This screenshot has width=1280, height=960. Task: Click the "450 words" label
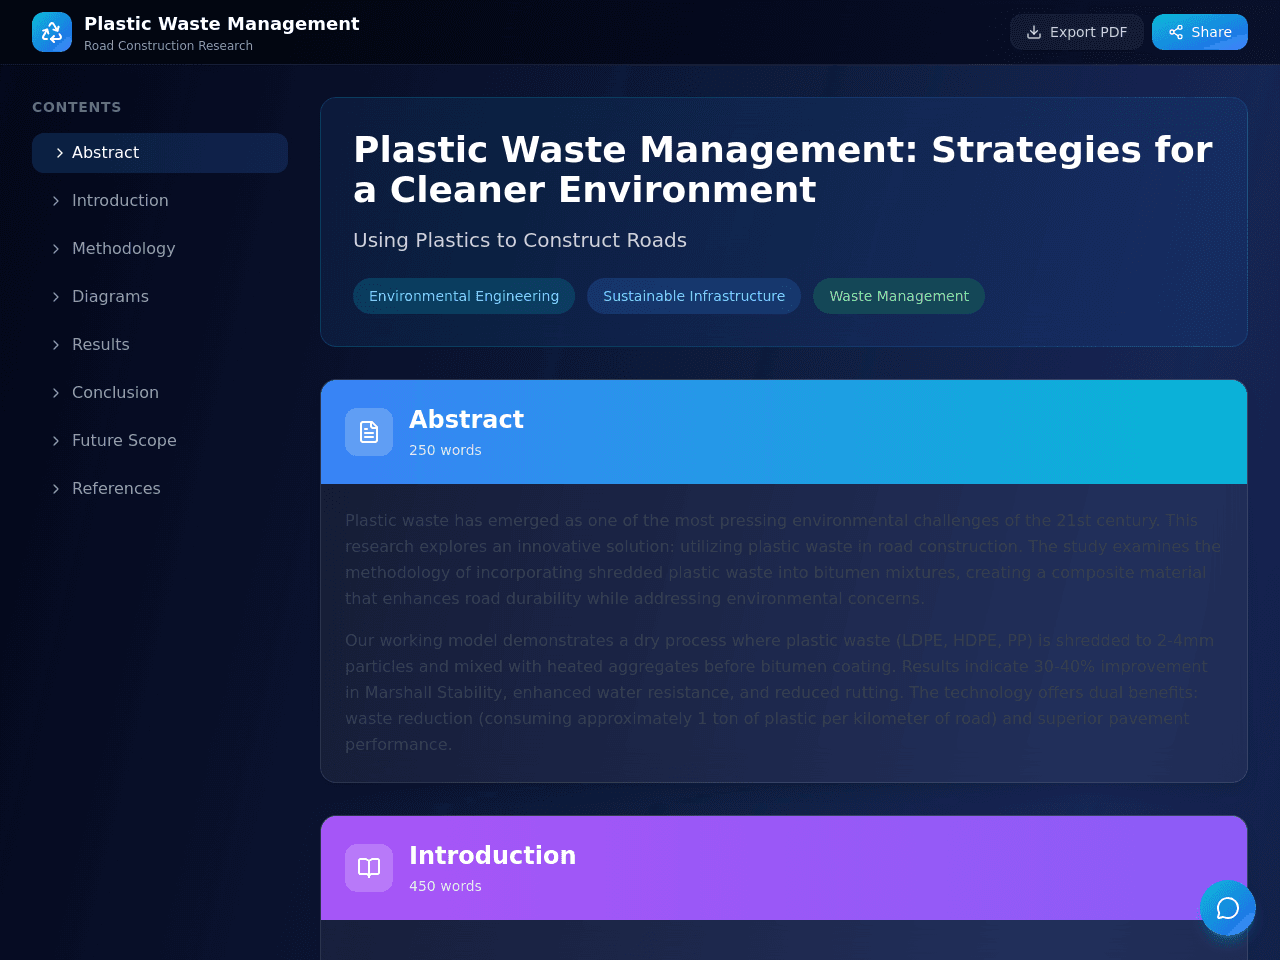point(445,886)
